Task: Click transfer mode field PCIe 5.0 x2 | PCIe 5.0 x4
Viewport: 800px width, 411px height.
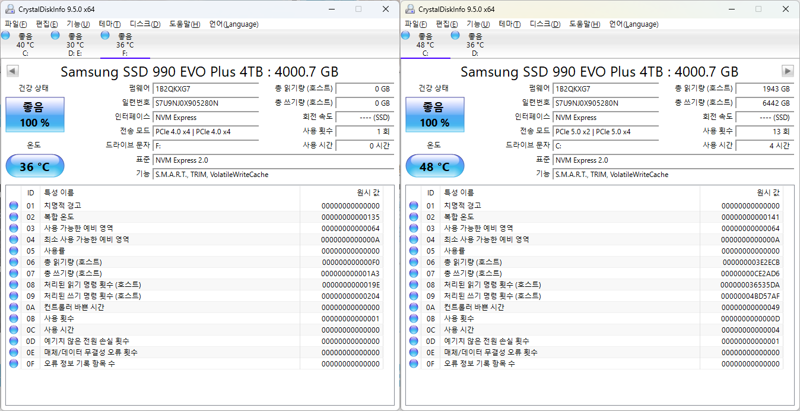Action: [x=606, y=132]
